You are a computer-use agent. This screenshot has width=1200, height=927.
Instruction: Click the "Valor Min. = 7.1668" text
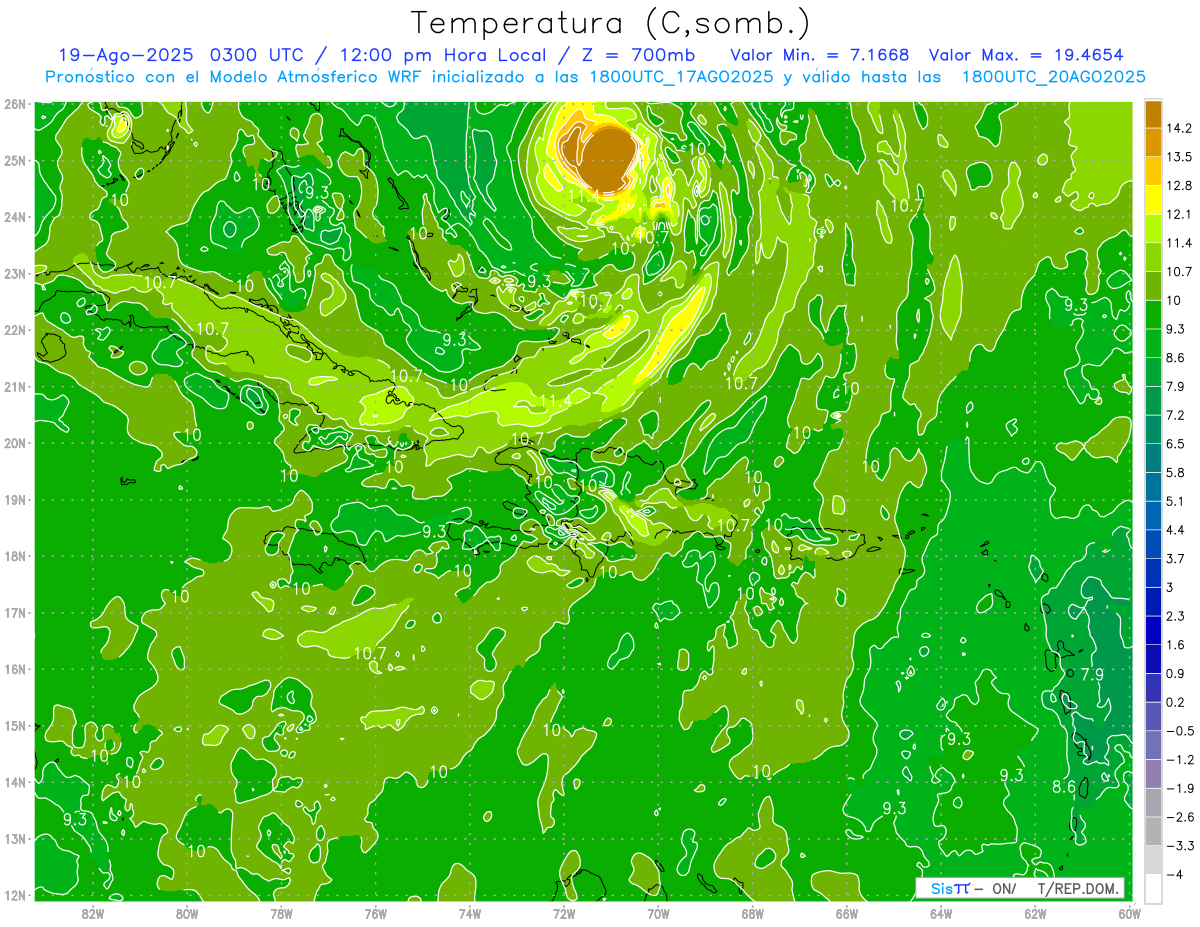point(819,54)
